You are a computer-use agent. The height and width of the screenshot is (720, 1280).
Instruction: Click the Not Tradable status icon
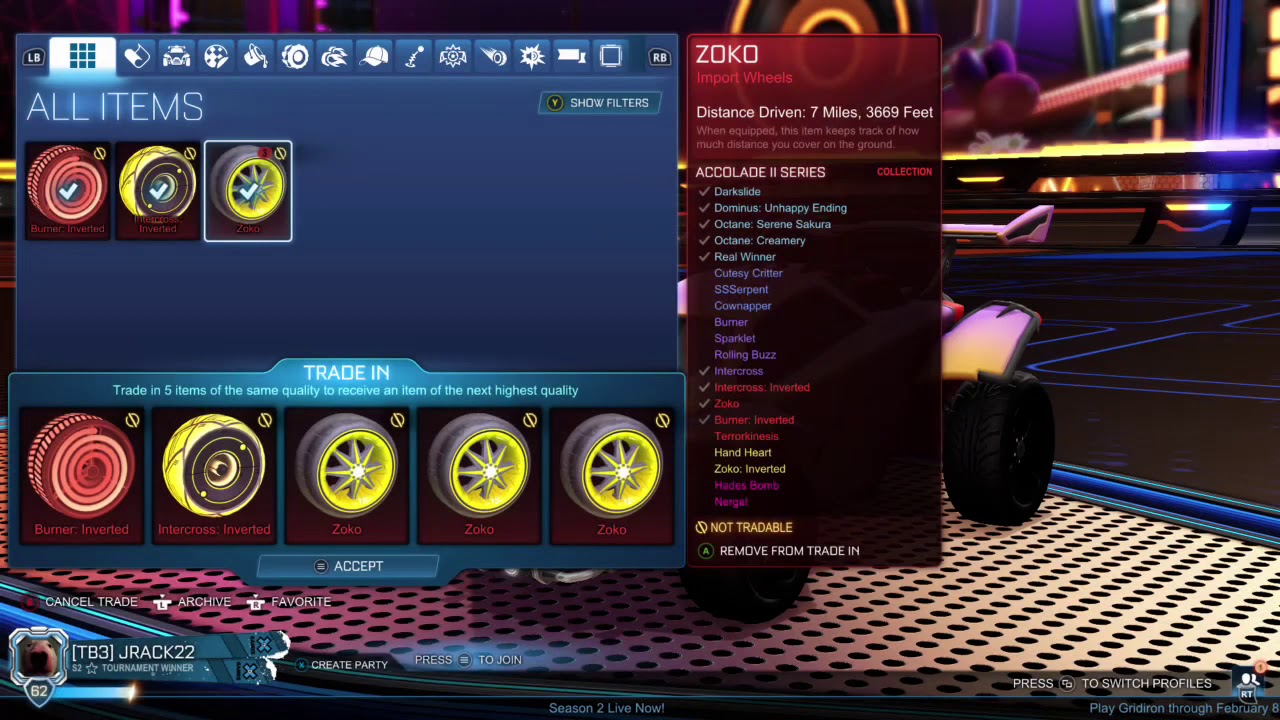pos(701,528)
